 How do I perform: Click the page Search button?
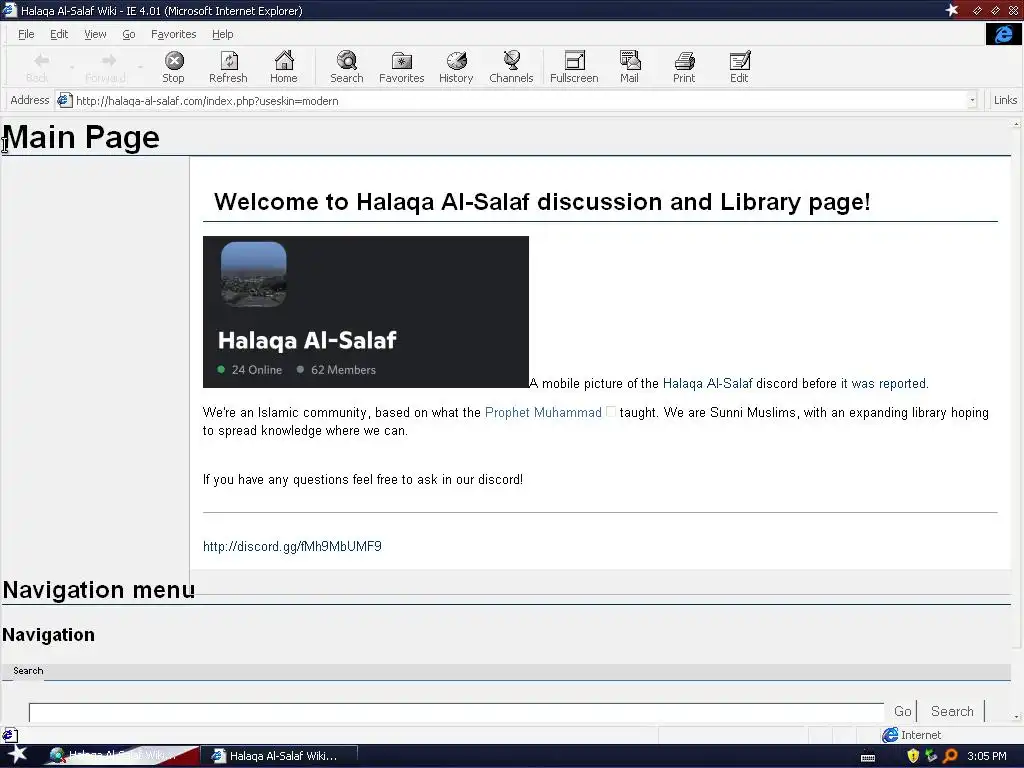coord(952,711)
